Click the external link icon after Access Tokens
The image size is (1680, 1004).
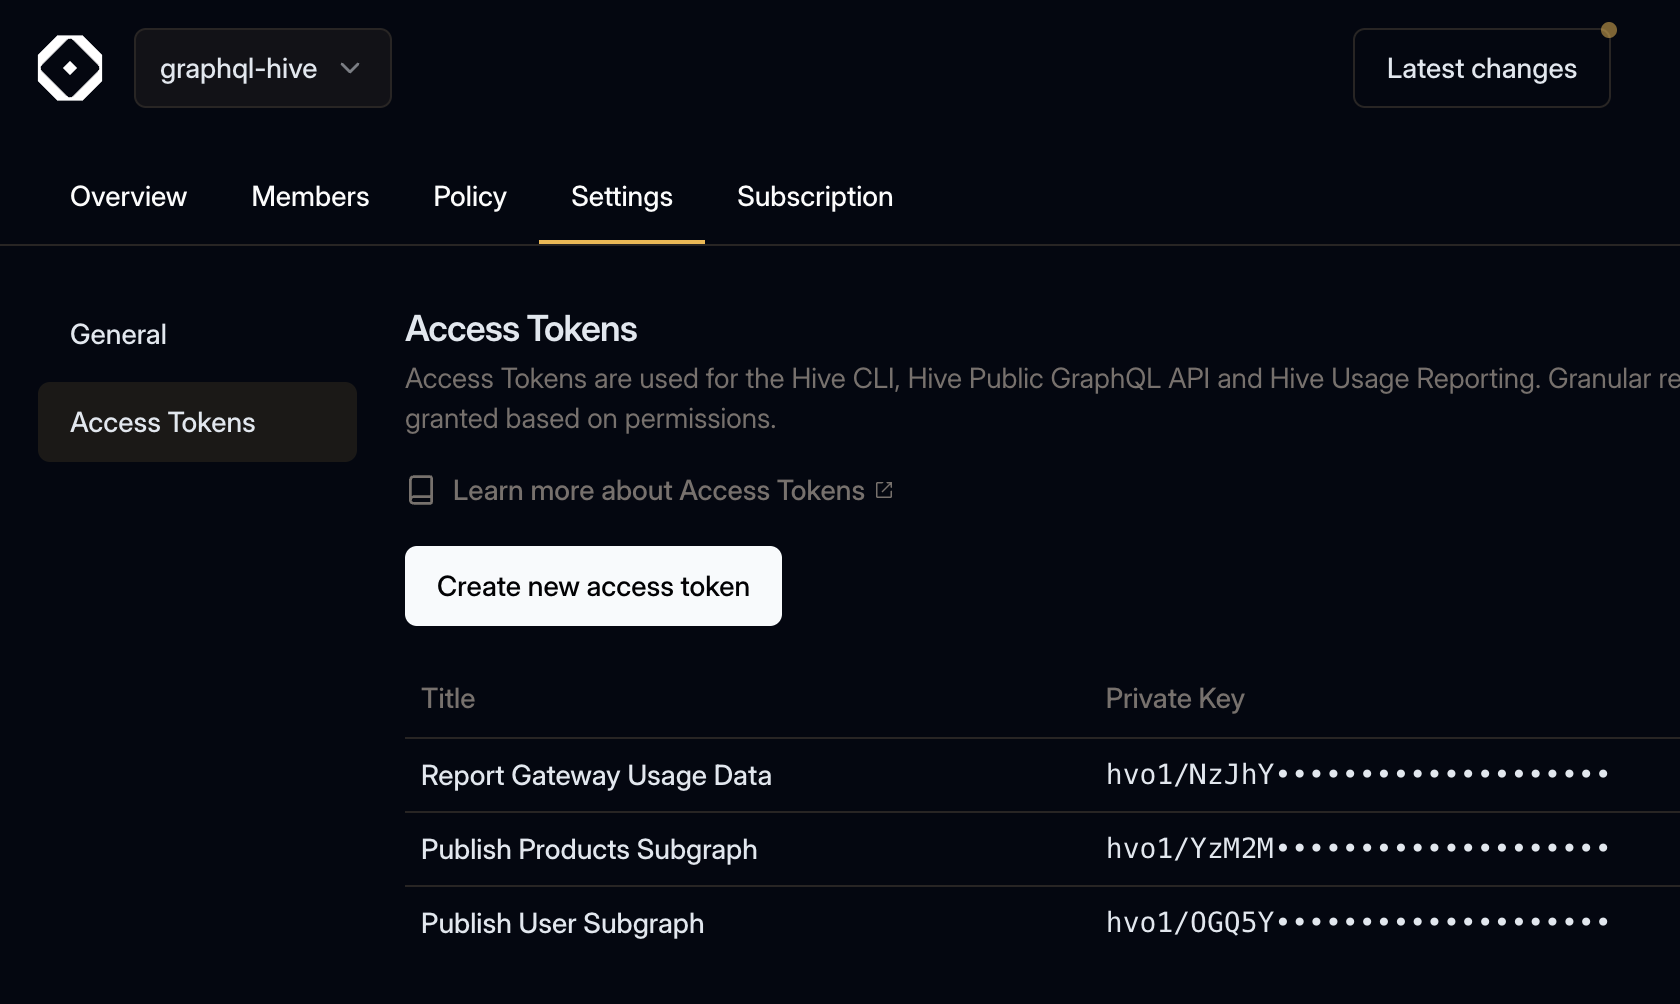coord(883,490)
